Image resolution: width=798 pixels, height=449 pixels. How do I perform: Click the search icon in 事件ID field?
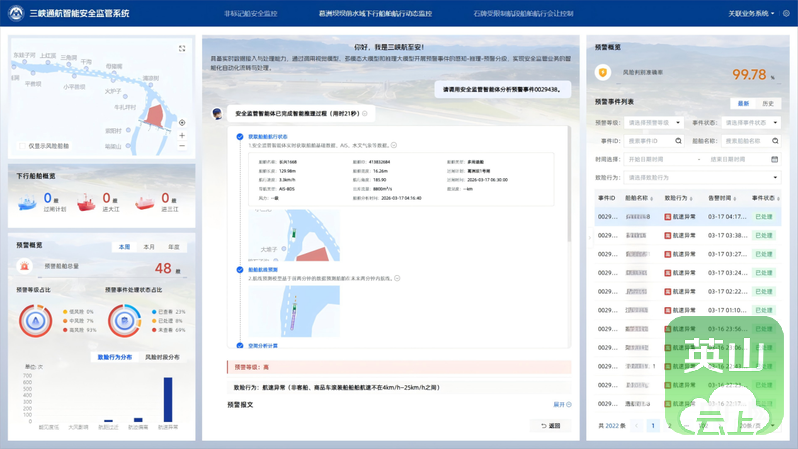[678, 141]
